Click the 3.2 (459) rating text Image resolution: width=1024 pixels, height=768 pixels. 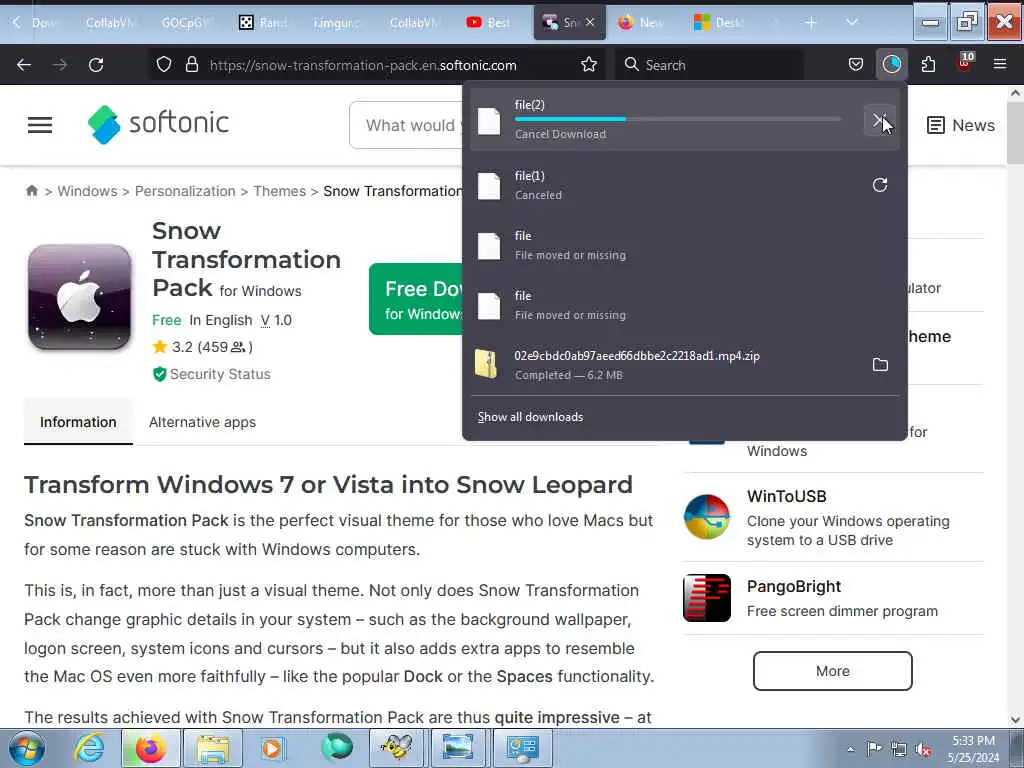pyautogui.click(x=212, y=347)
